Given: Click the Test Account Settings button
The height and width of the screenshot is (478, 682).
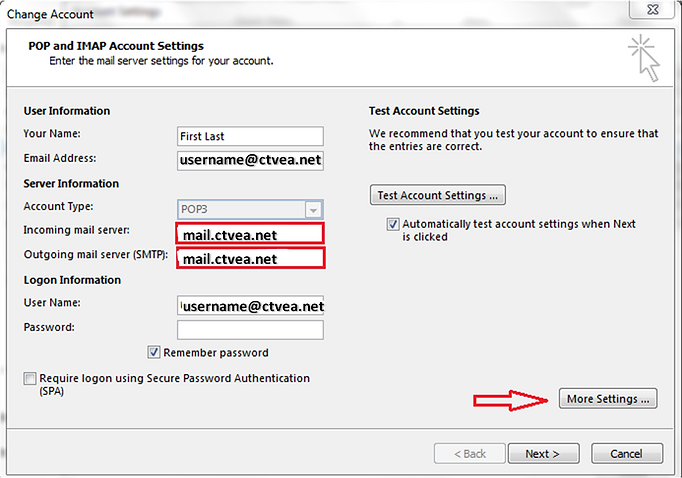Looking at the screenshot, I should pos(438,195).
